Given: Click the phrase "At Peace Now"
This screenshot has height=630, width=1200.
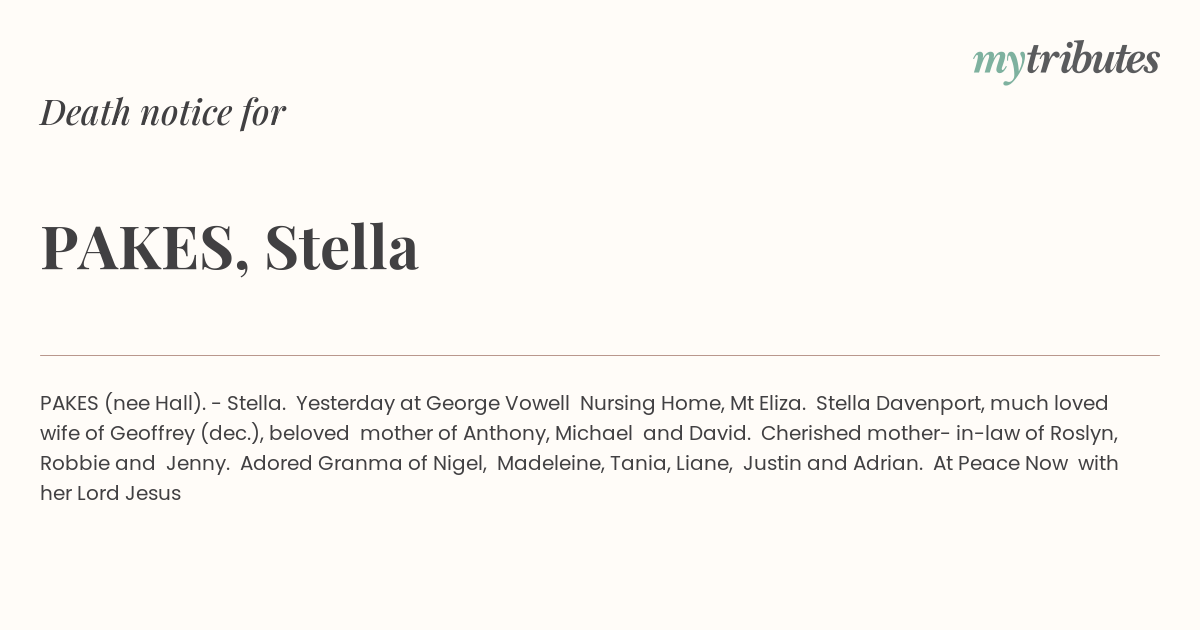Looking at the screenshot, I should pos(1000,463).
